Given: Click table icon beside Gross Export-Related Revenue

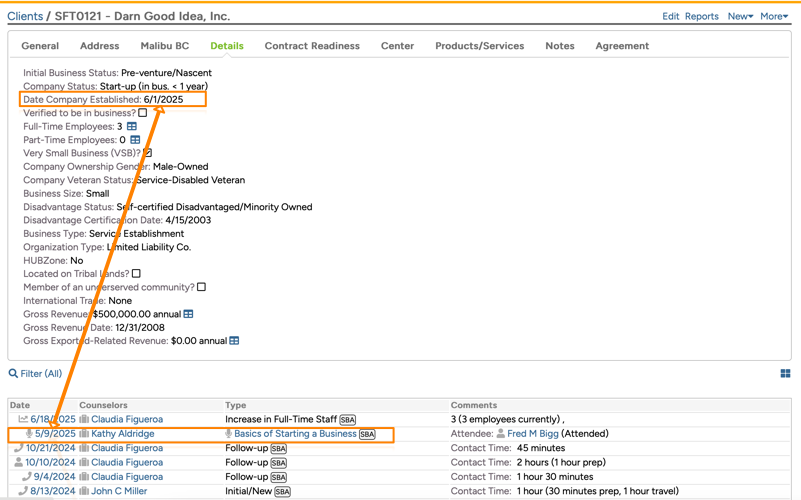Looking at the screenshot, I should [234, 341].
